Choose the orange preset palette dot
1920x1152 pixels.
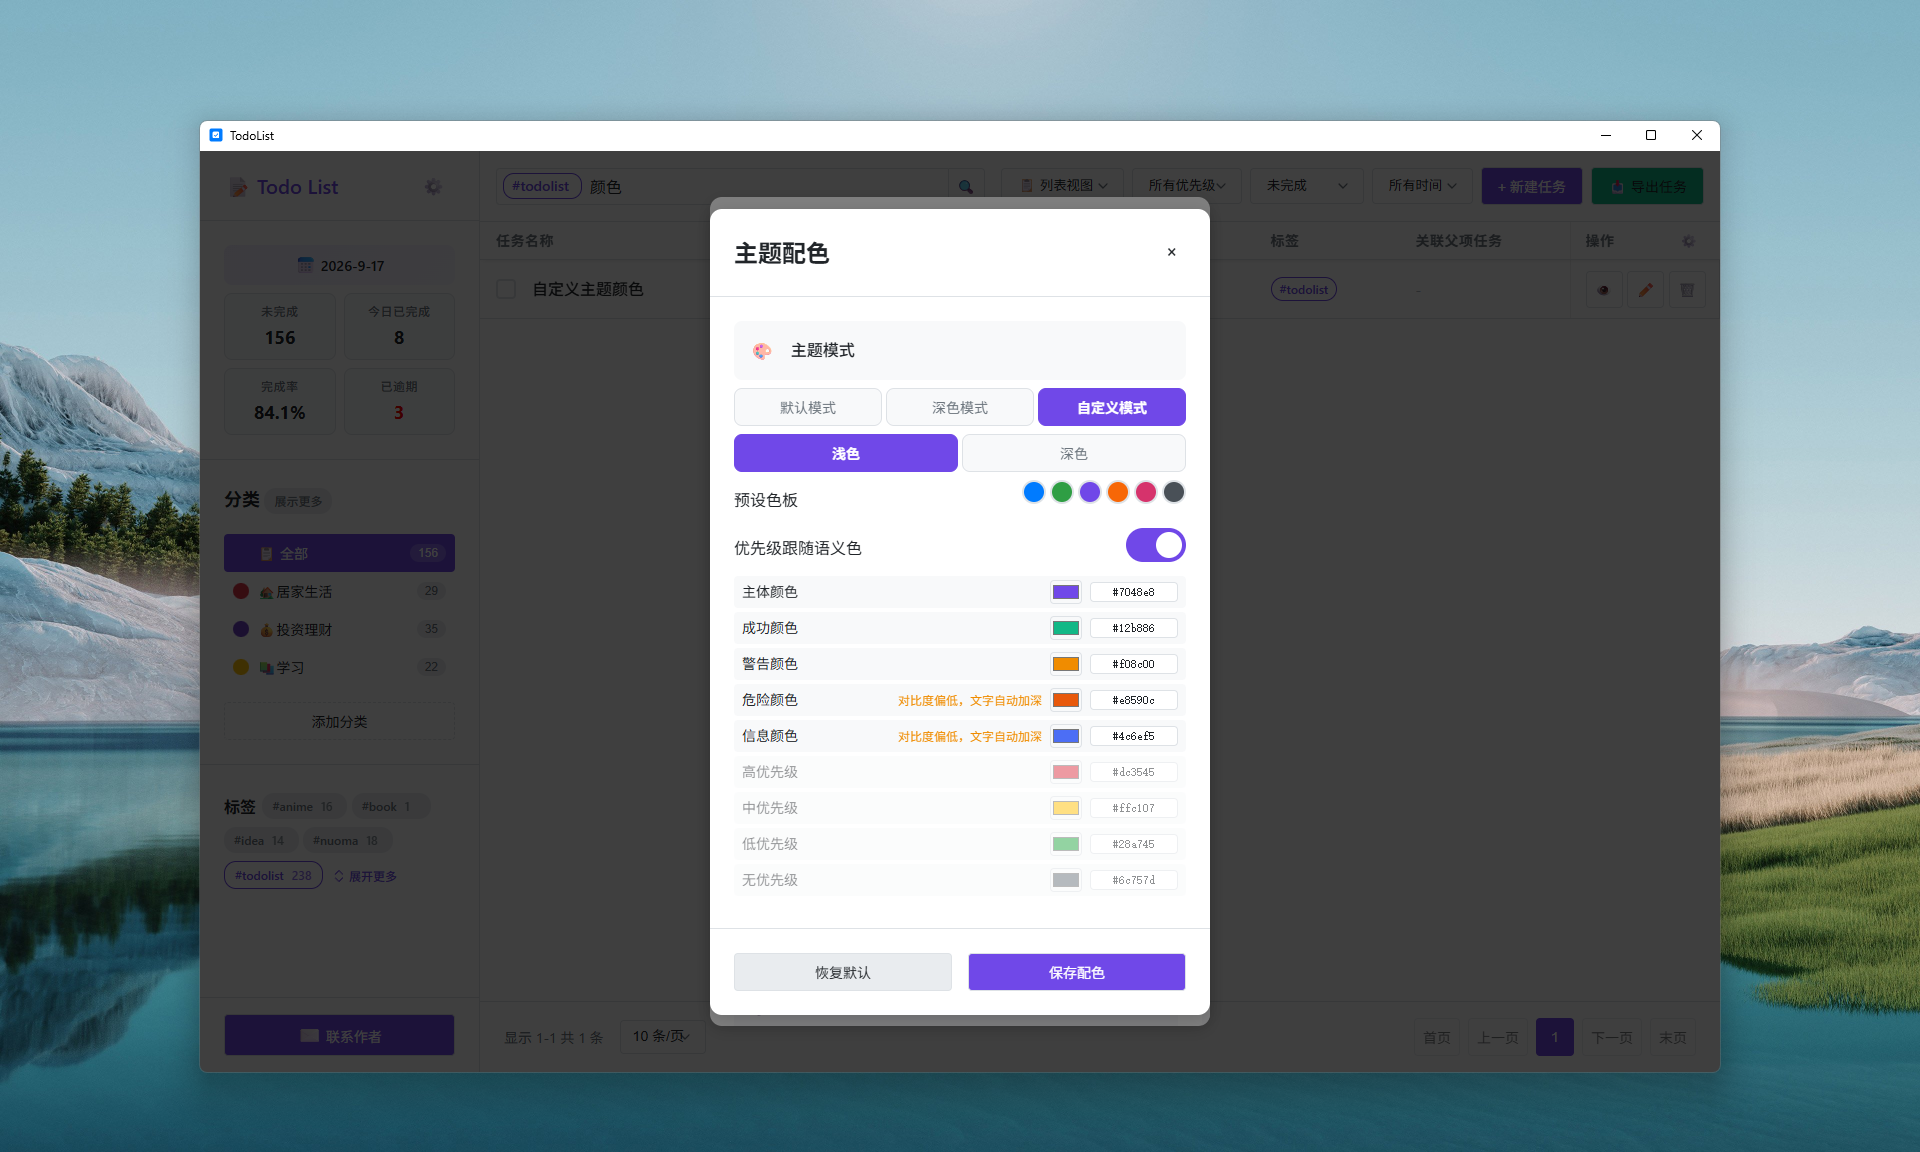click(1118, 492)
